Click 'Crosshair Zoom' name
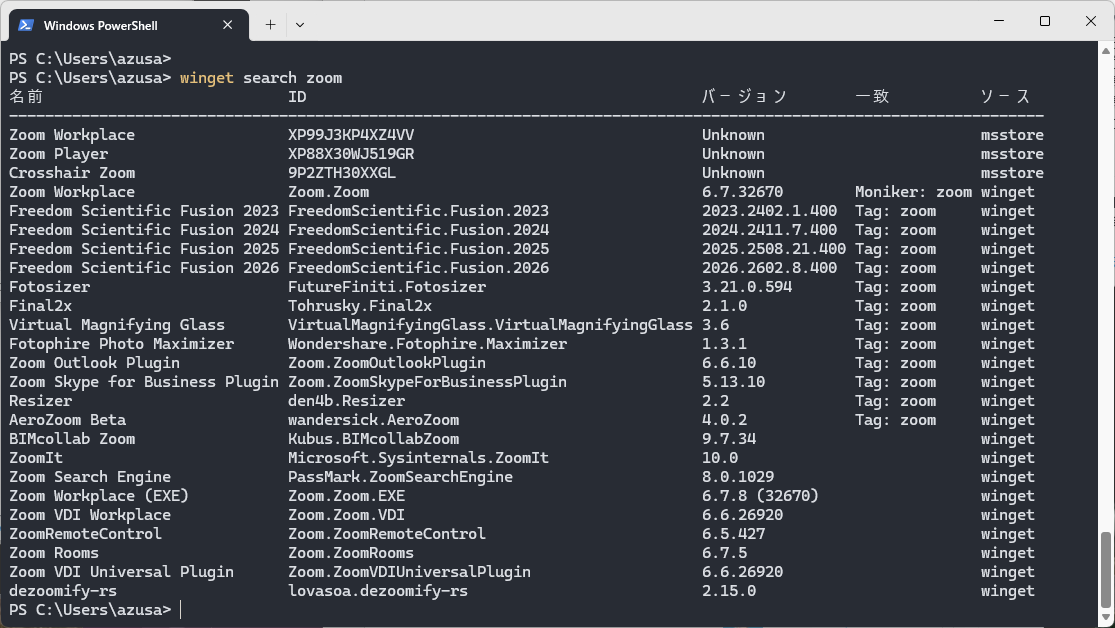The image size is (1115, 628). (x=72, y=173)
